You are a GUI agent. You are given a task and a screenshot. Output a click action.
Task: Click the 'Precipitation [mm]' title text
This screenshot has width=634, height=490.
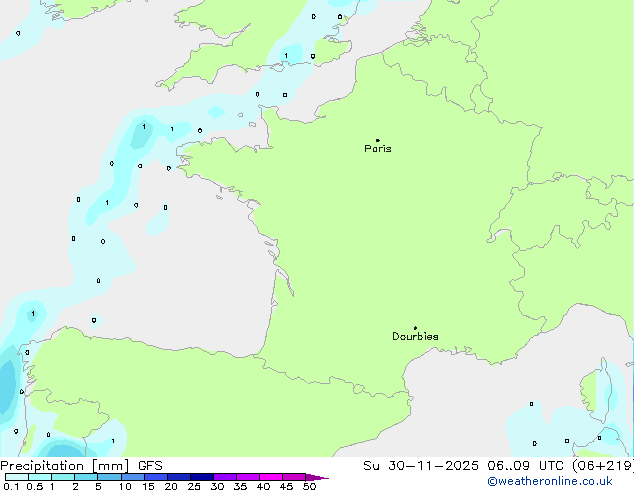[x=65, y=466]
